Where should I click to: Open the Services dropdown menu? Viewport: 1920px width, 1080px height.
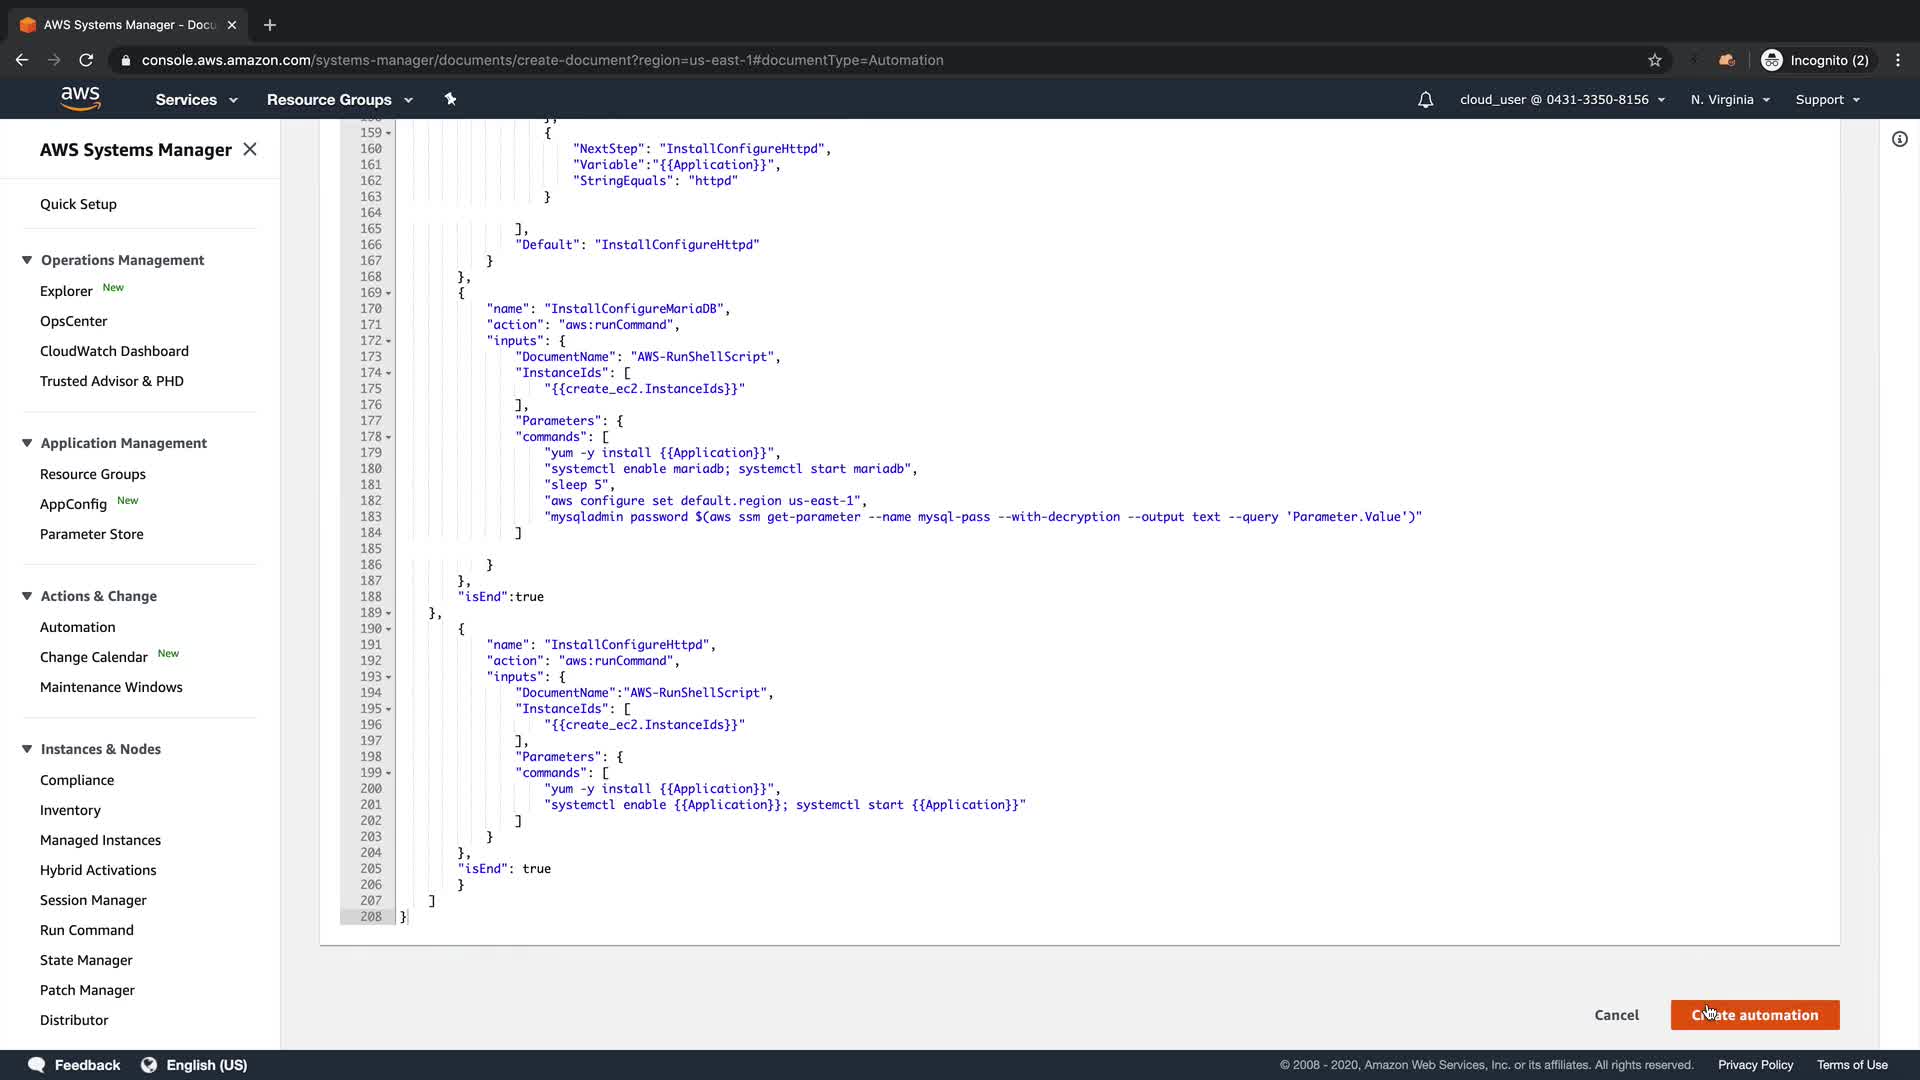tap(196, 100)
